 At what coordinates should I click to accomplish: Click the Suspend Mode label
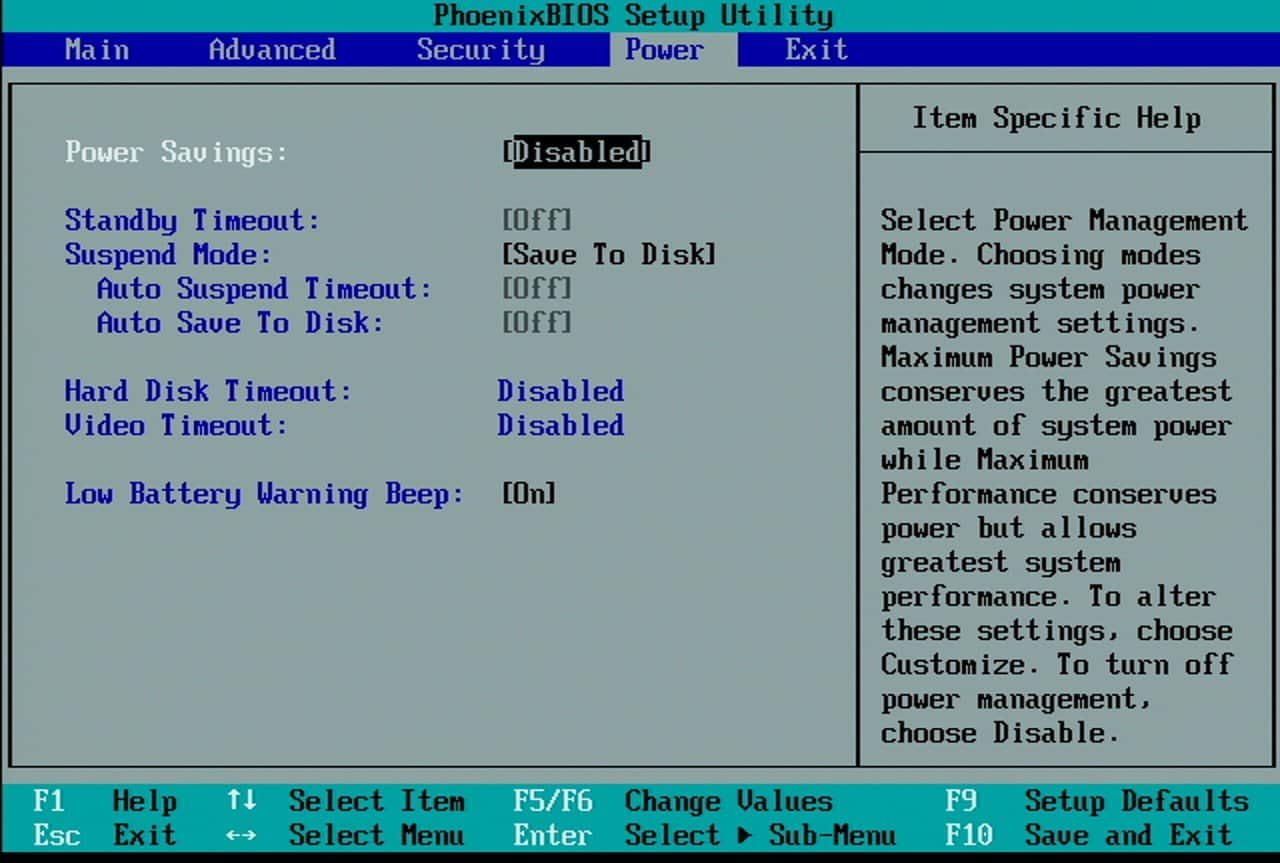[168, 254]
